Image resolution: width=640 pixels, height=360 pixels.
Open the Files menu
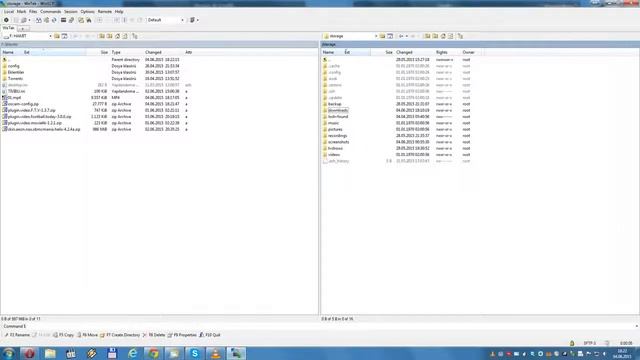(x=33, y=12)
